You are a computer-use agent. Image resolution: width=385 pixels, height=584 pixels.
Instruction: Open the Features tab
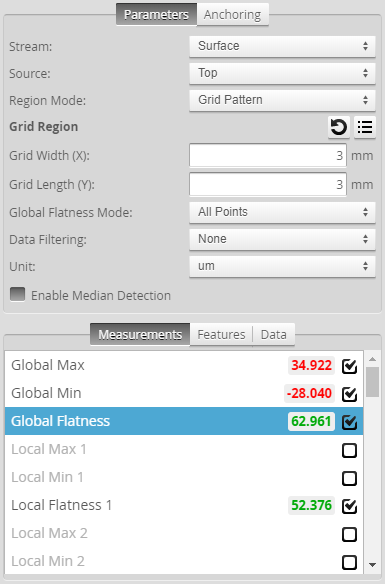tap(221, 334)
